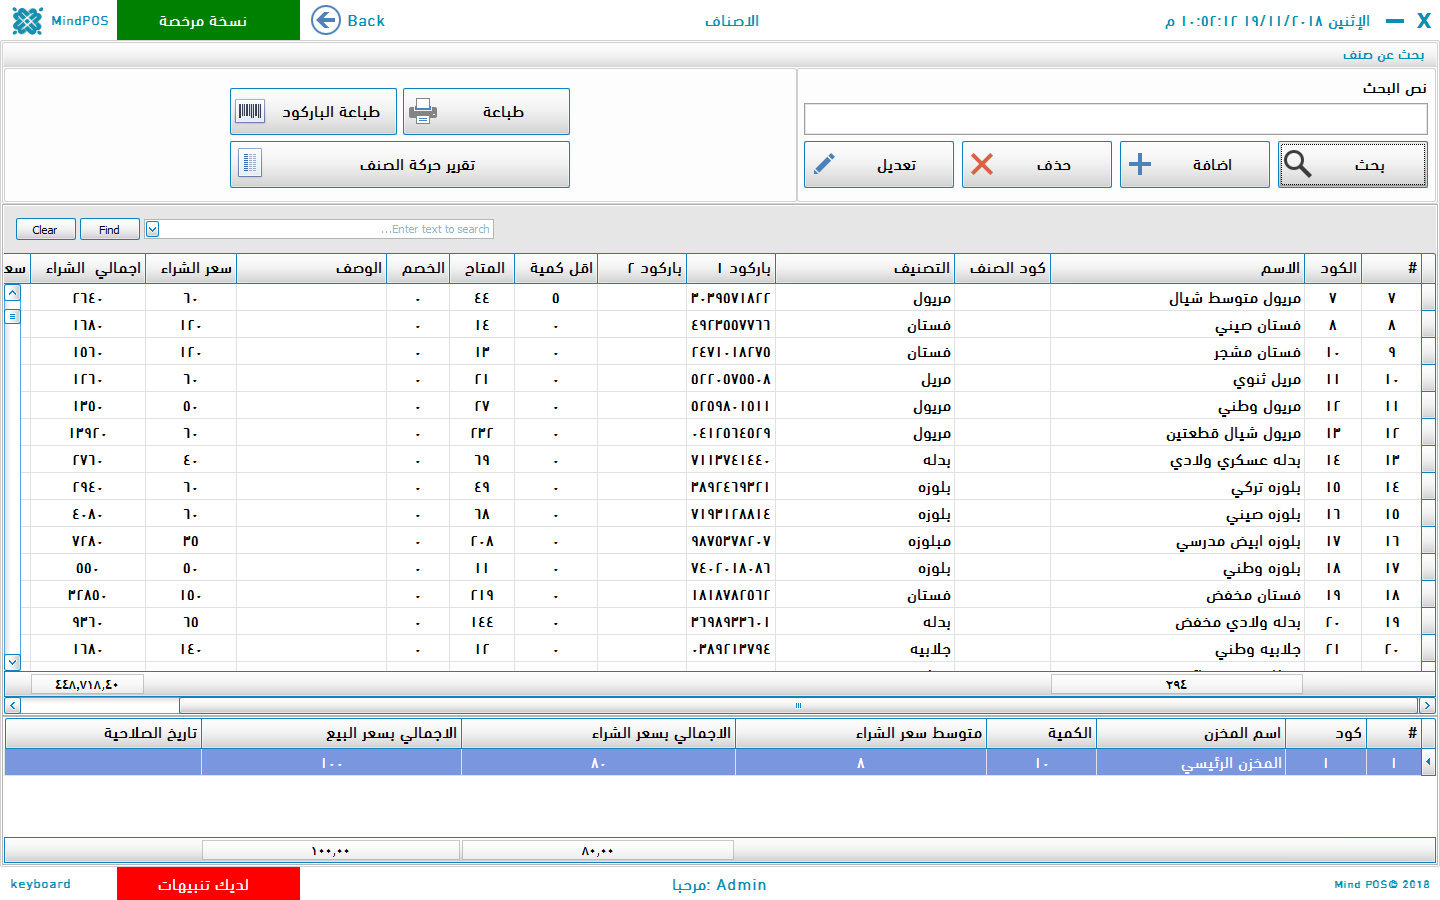The image size is (1440, 900).
Task: Click the magnifying glass search icon
Action: pos(1298,164)
